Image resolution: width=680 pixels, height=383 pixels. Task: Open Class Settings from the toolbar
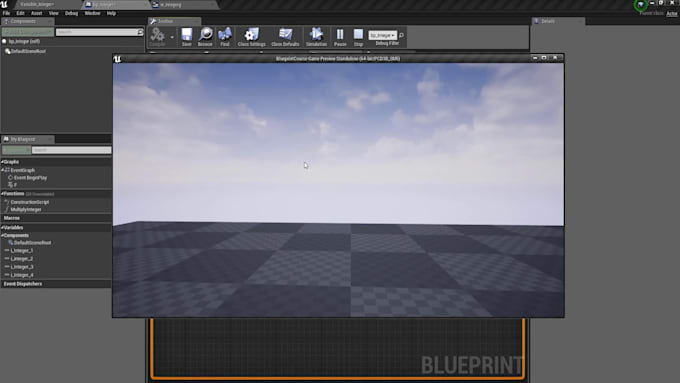click(x=251, y=36)
